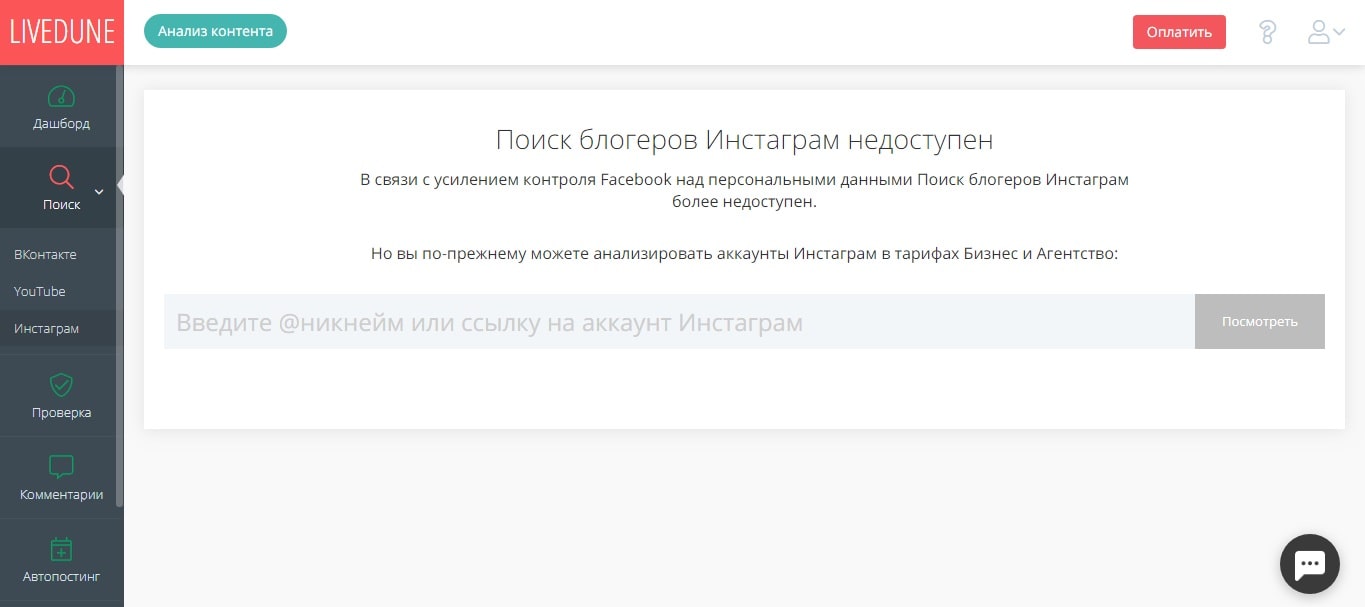Click the Анализ контента pill button

[215, 31]
